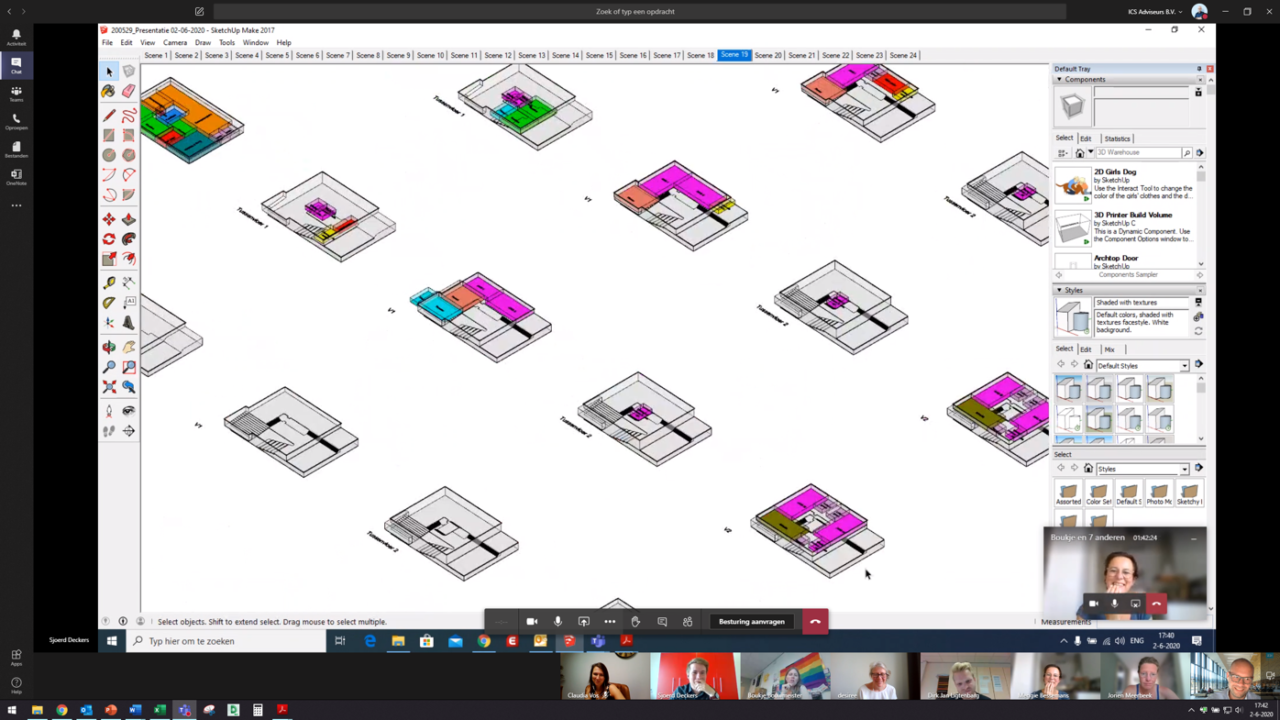The width and height of the screenshot is (1280, 720).
Task: Click Besturing aanvragen button
Action: [751, 622]
